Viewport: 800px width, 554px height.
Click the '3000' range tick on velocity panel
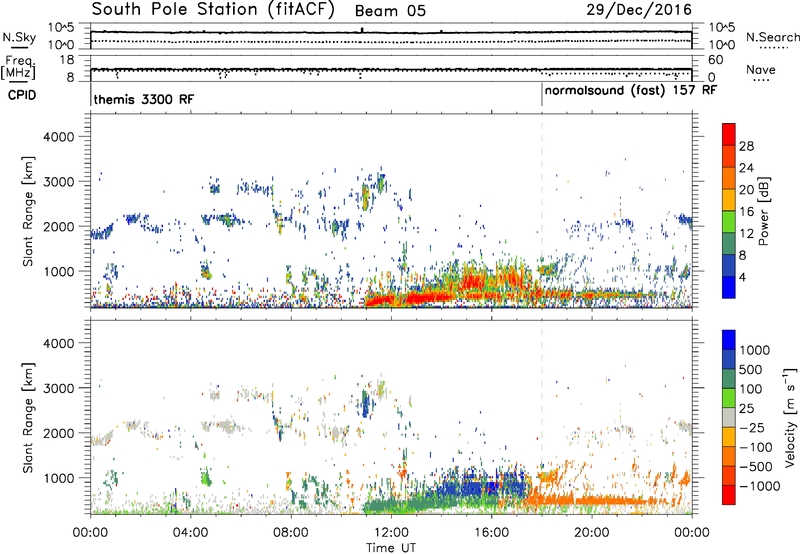point(58,388)
